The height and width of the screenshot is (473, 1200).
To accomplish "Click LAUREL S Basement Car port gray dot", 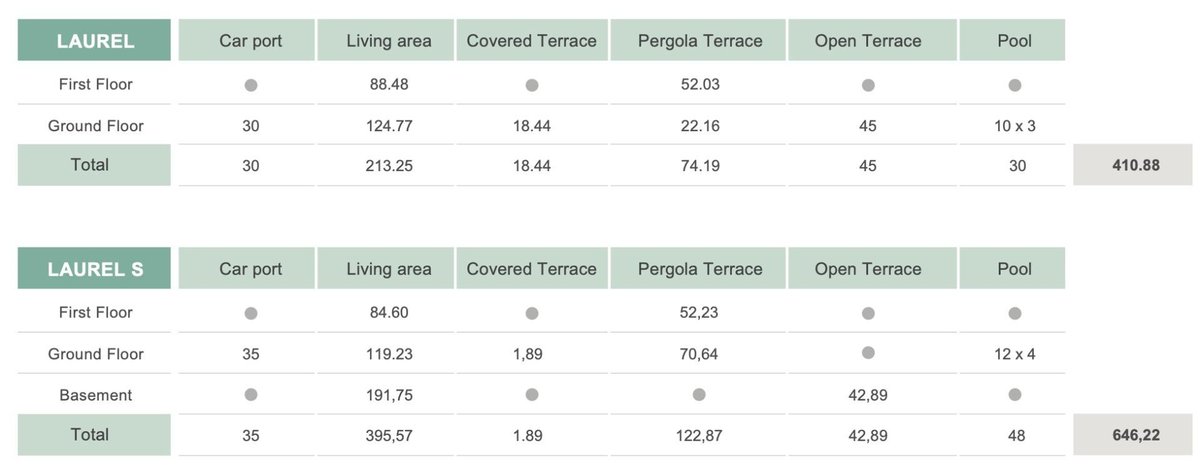I will [x=251, y=395].
